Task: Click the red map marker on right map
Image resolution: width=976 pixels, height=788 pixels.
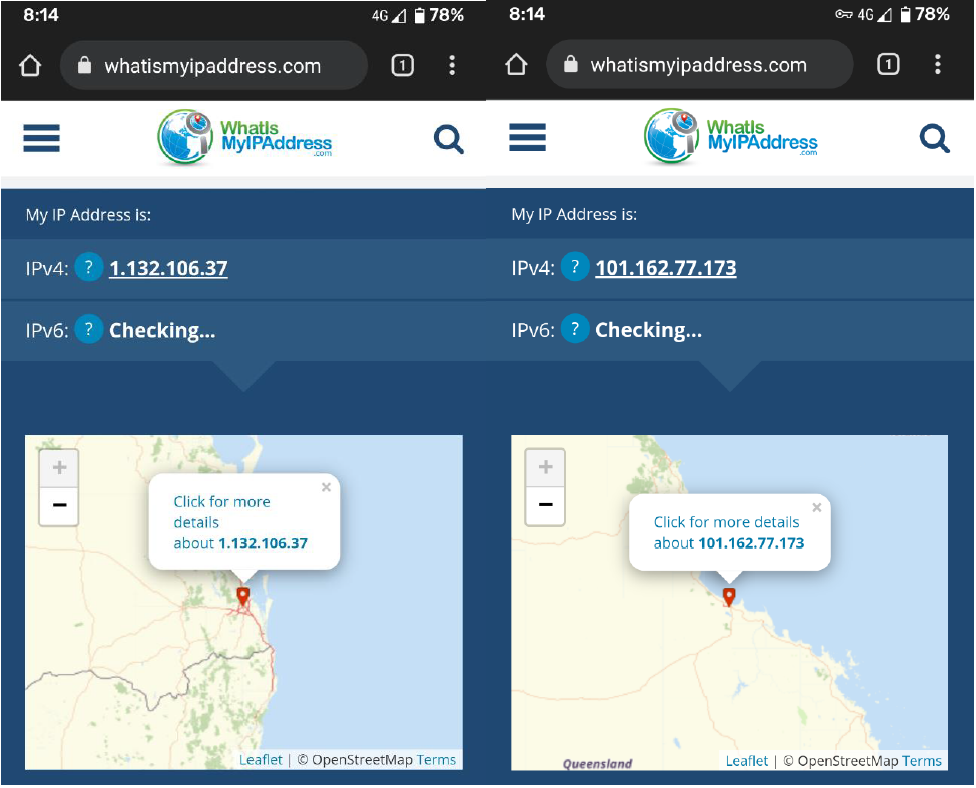Action: point(729,597)
